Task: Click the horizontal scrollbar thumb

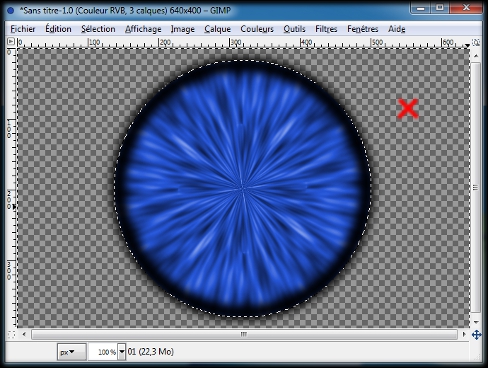Action: coord(244,334)
